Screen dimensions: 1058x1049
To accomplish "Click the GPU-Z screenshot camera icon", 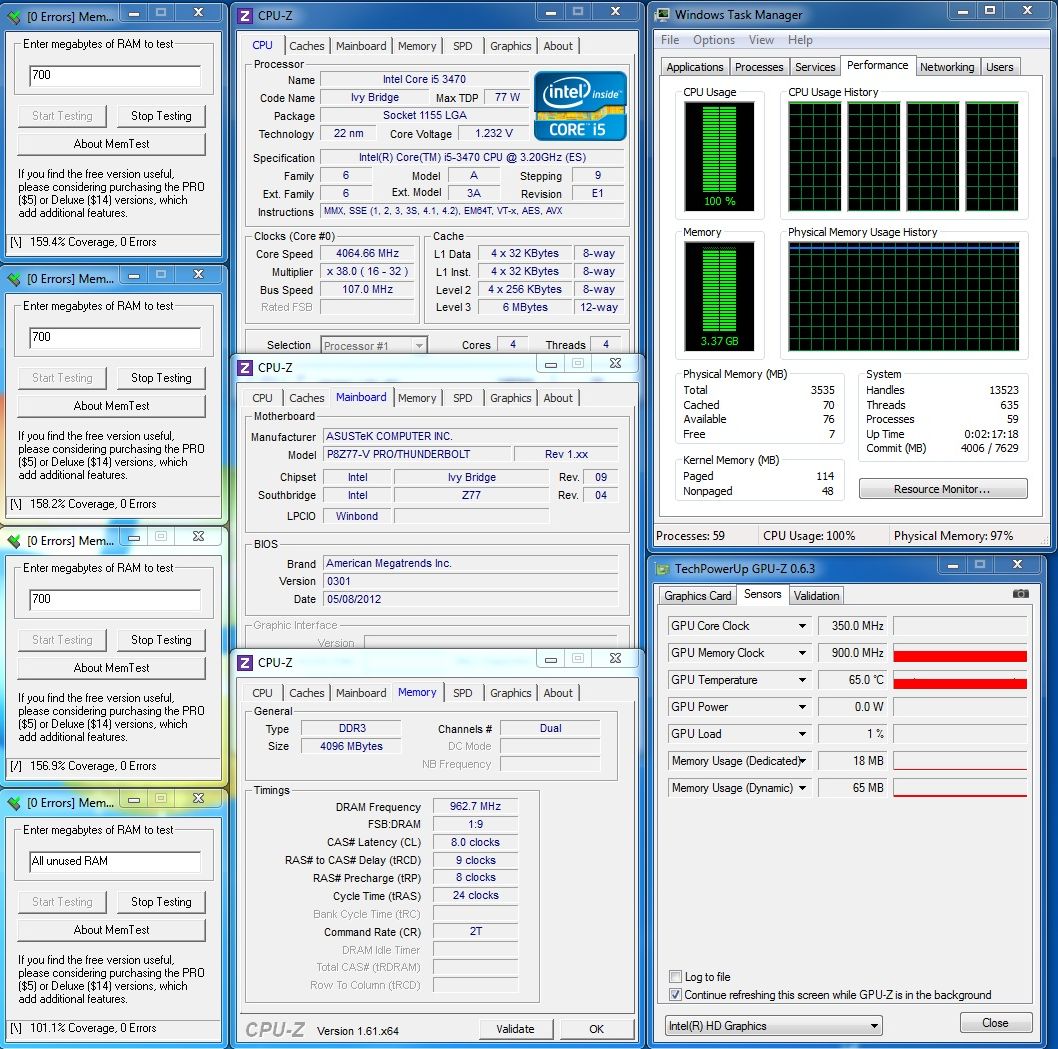I will (1020, 594).
